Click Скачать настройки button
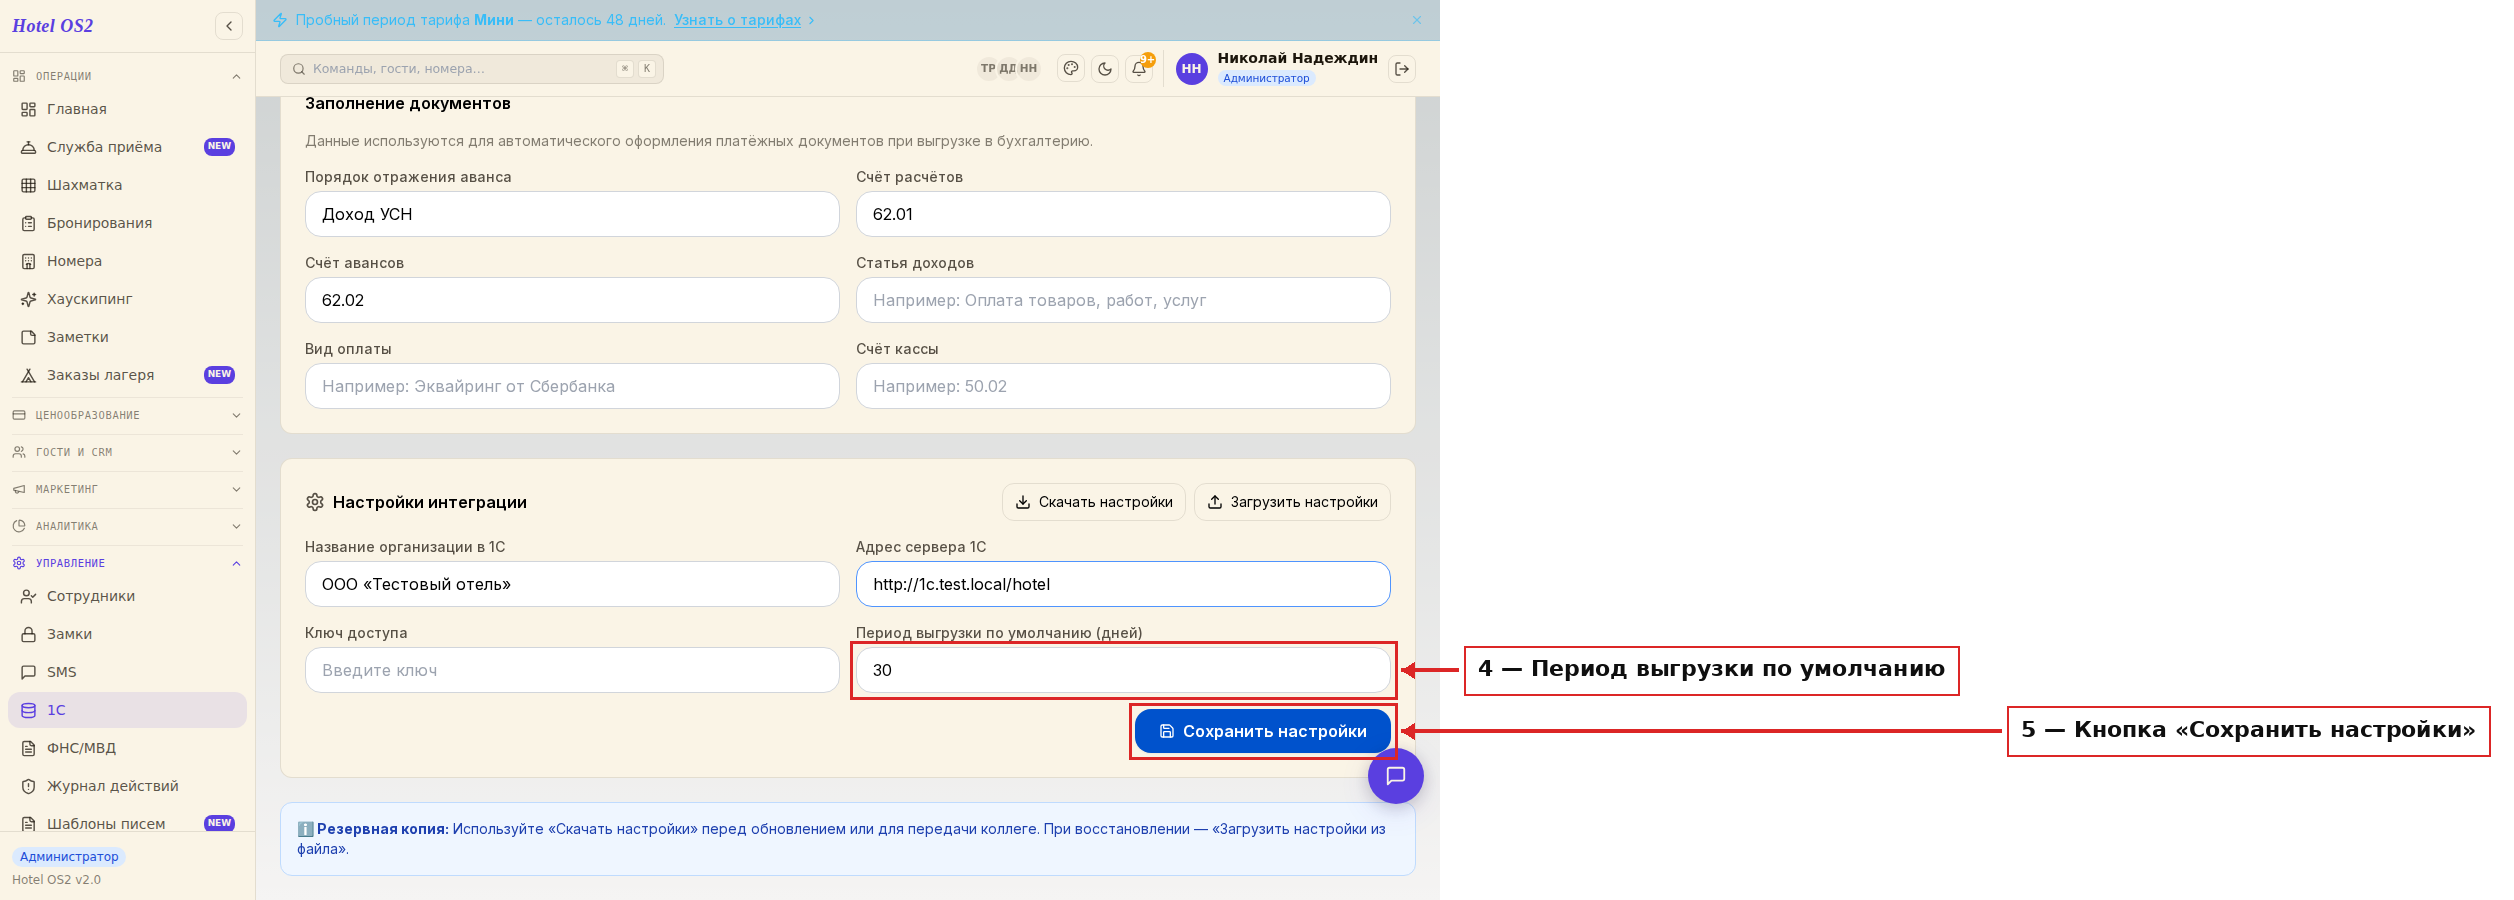 coord(1094,502)
